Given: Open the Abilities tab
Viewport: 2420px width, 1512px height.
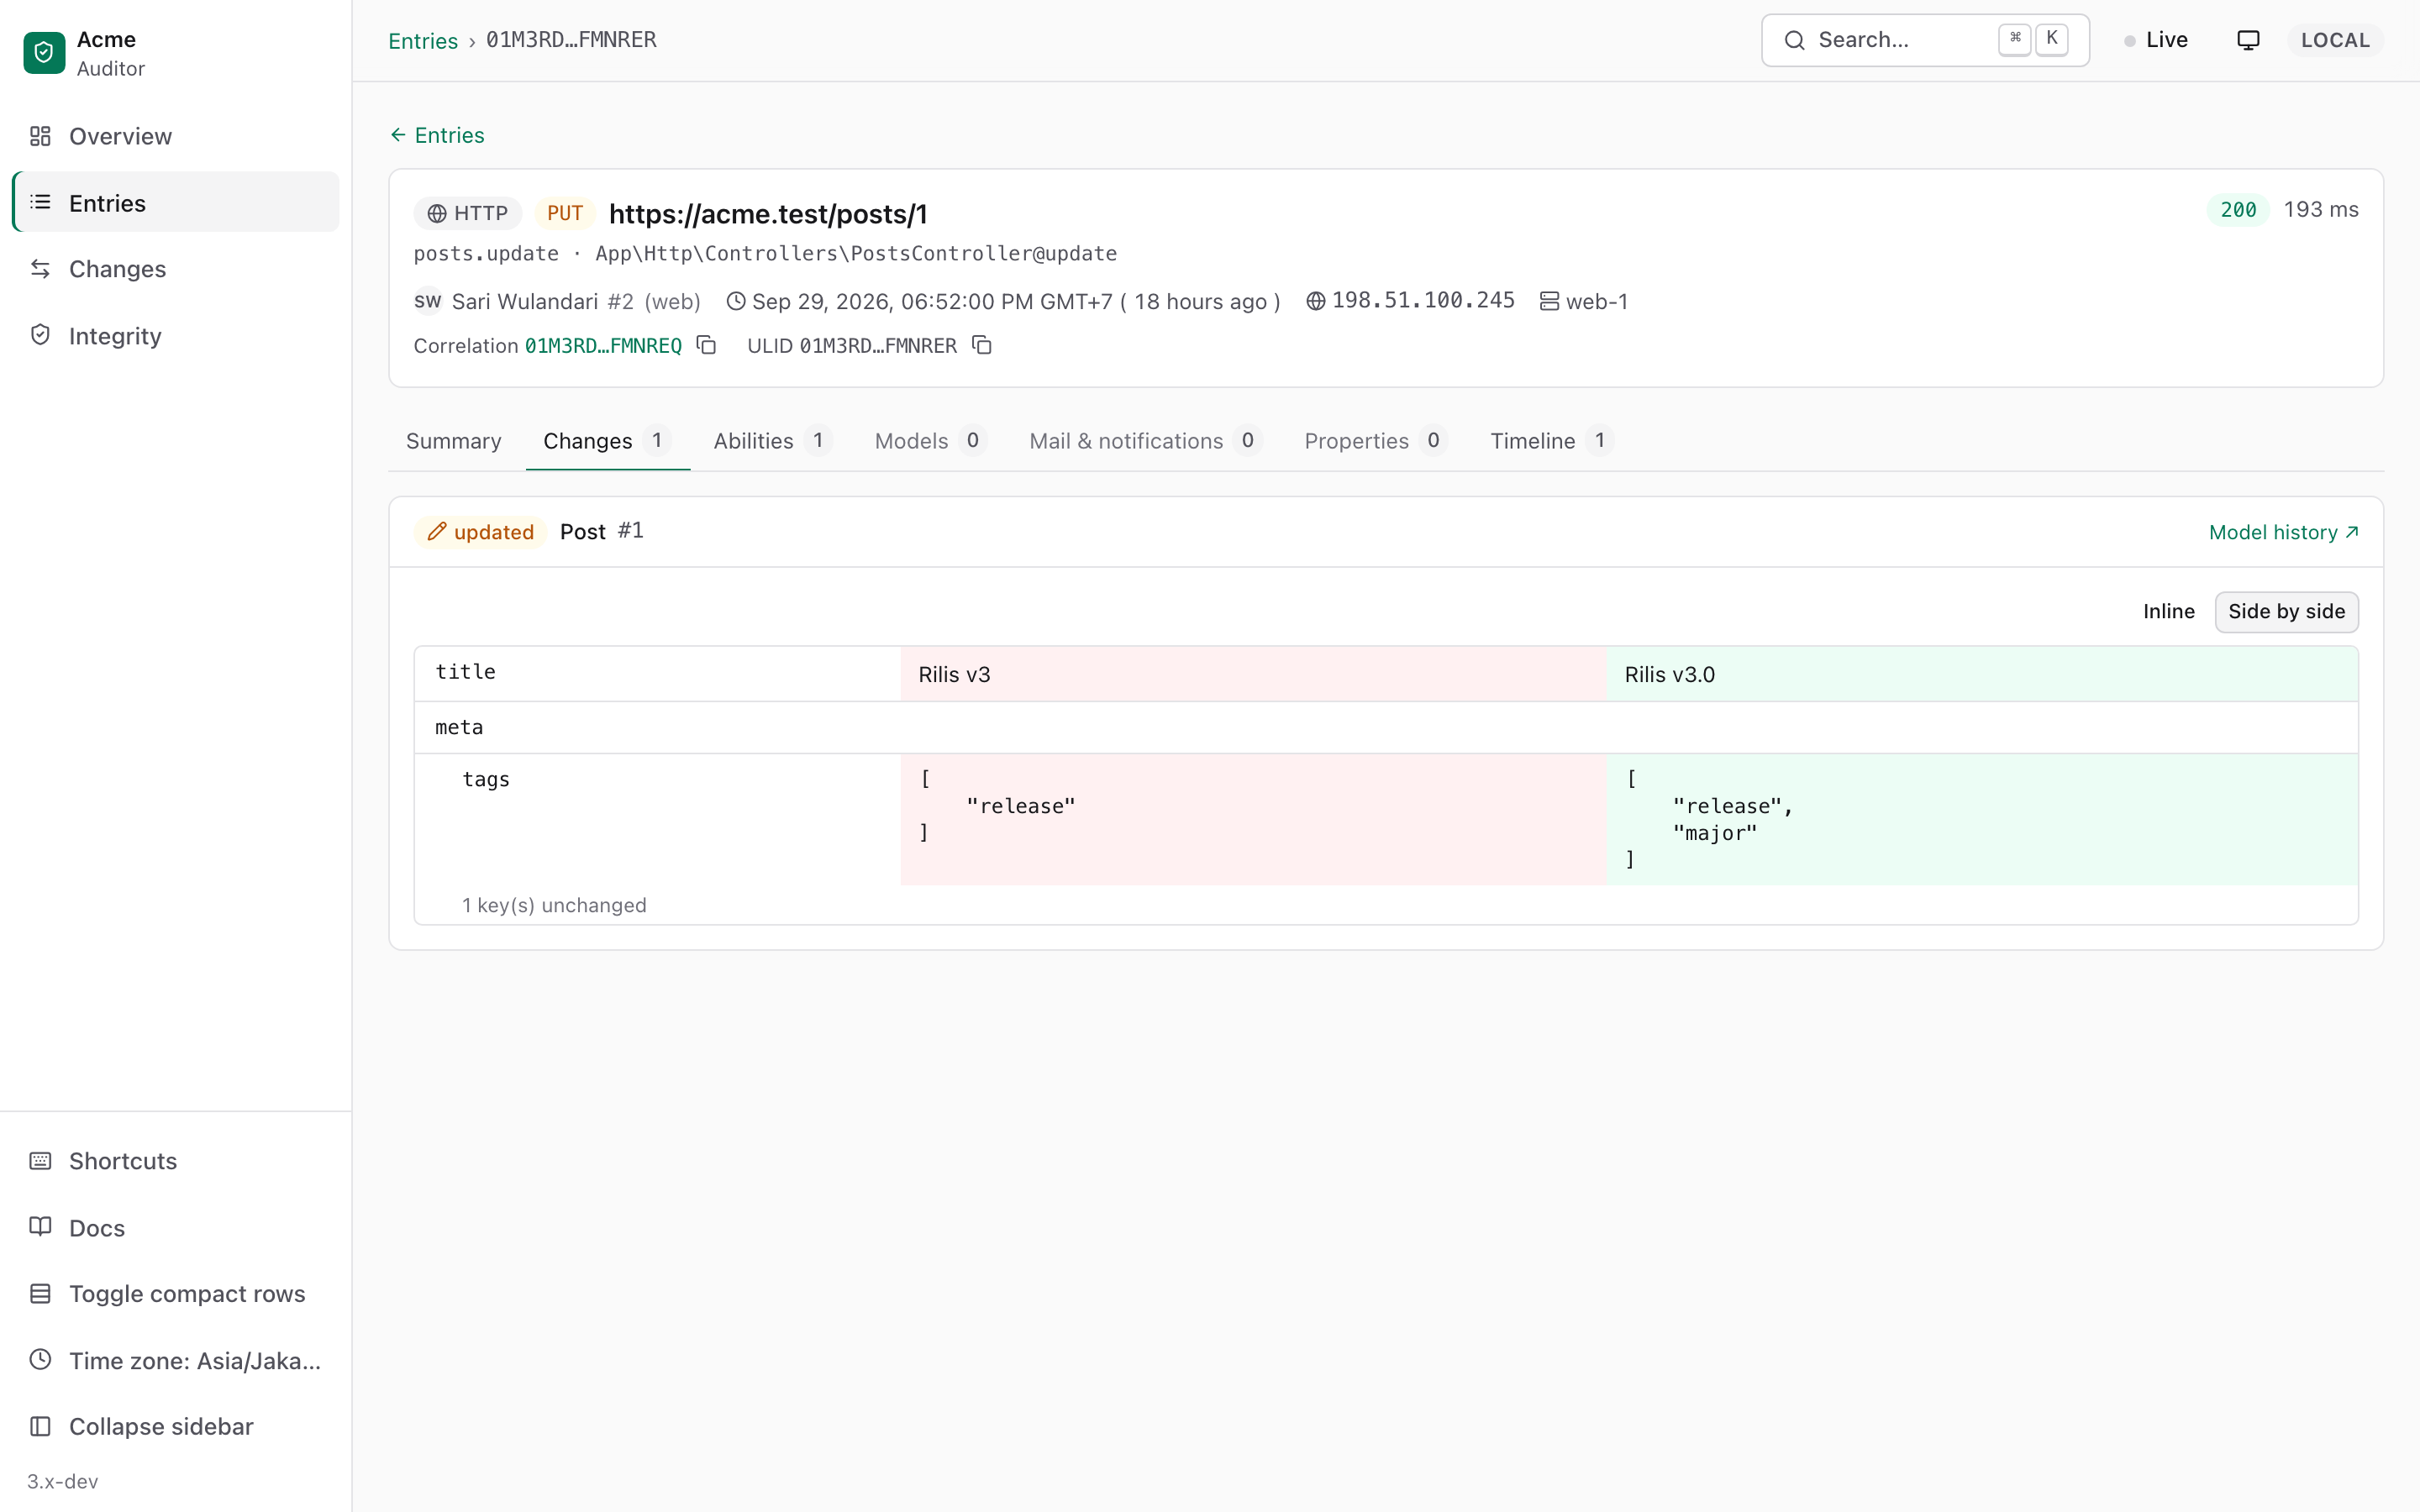Looking at the screenshot, I should coord(772,441).
